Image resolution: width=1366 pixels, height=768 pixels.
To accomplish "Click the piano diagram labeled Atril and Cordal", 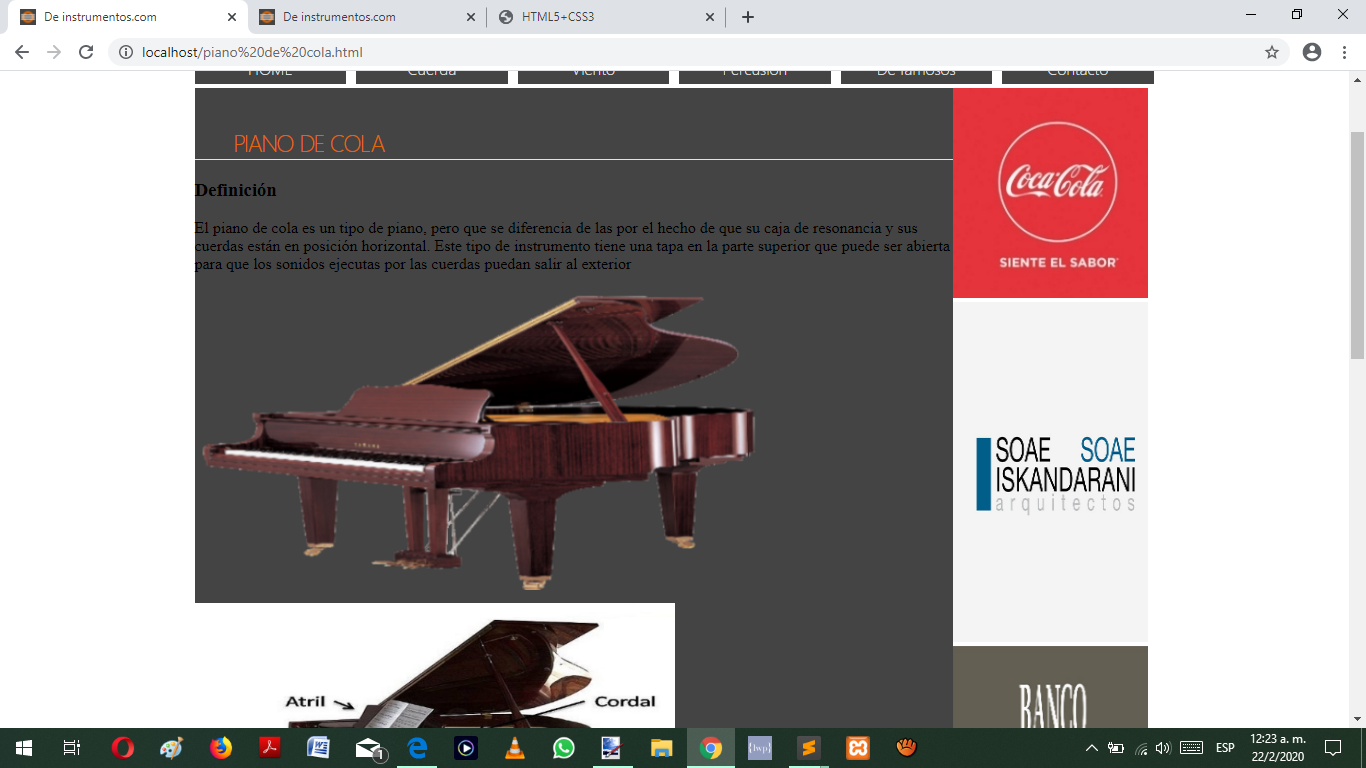I will (x=435, y=665).
